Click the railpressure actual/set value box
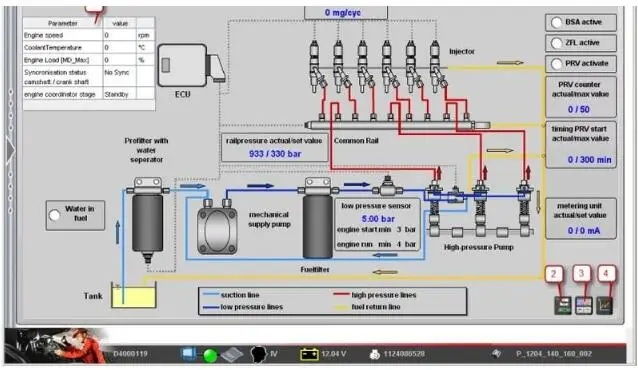Screen dimensions: 638x370 (x=275, y=147)
